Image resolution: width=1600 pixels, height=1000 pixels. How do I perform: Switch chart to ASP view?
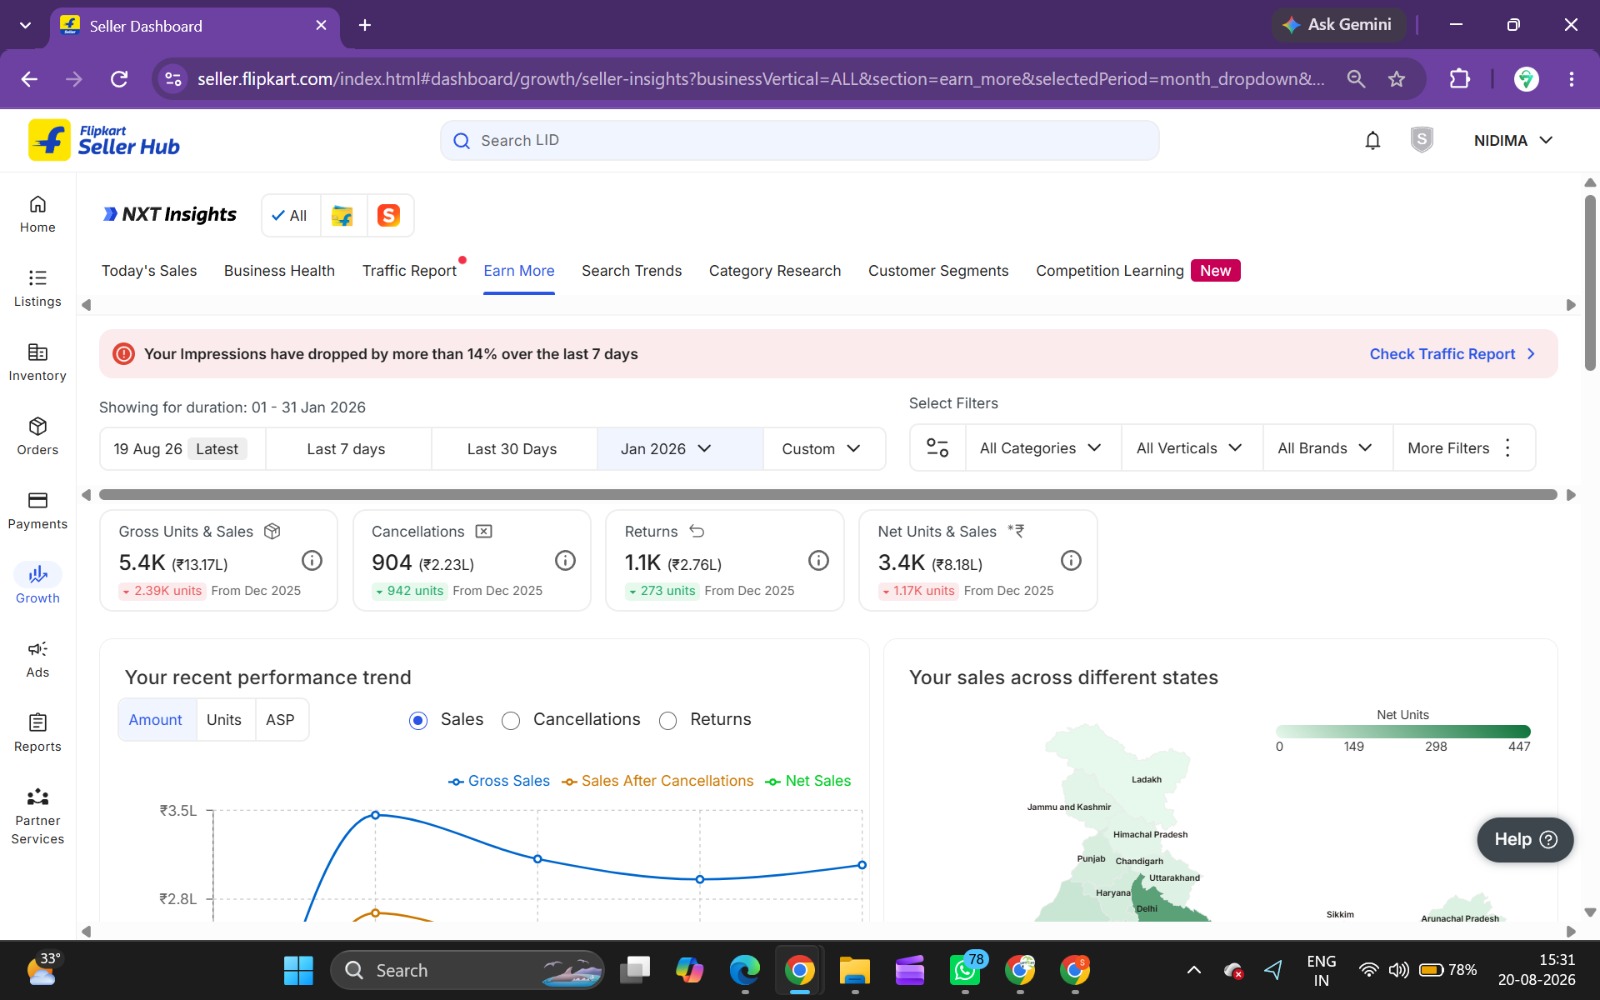(x=280, y=720)
